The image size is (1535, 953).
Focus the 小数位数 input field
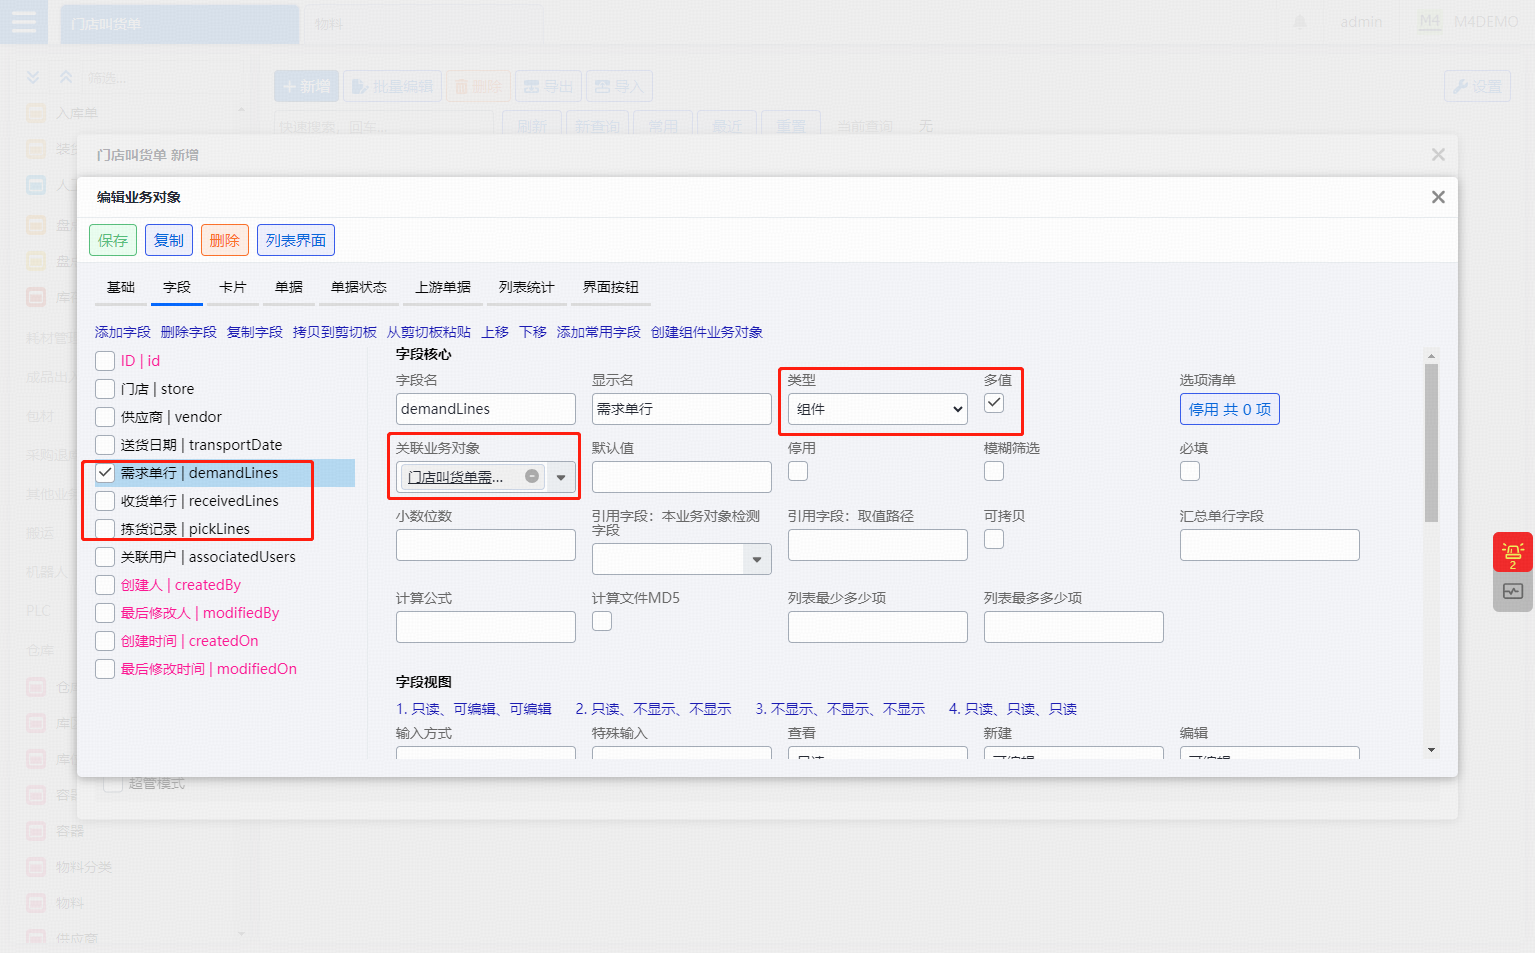tap(486, 545)
